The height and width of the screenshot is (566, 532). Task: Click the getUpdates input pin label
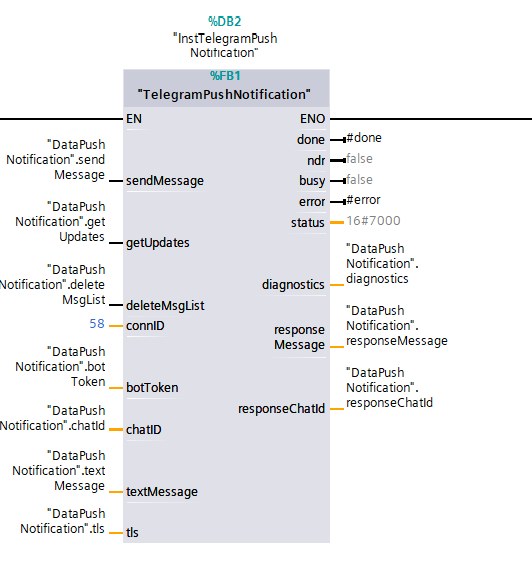coord(157,243)
